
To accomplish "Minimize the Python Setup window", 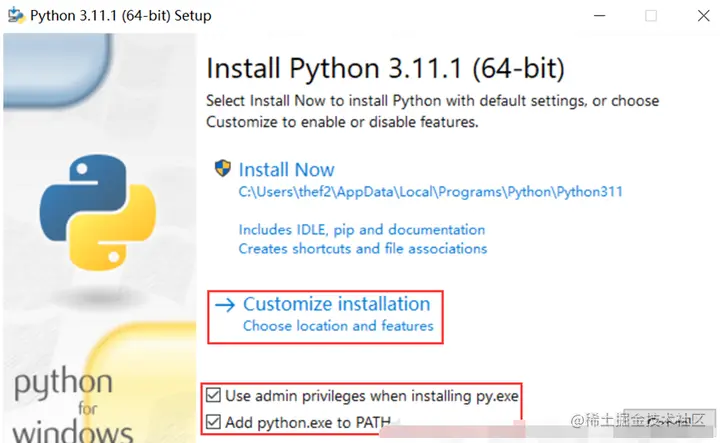I will click(x=599, y=16).
